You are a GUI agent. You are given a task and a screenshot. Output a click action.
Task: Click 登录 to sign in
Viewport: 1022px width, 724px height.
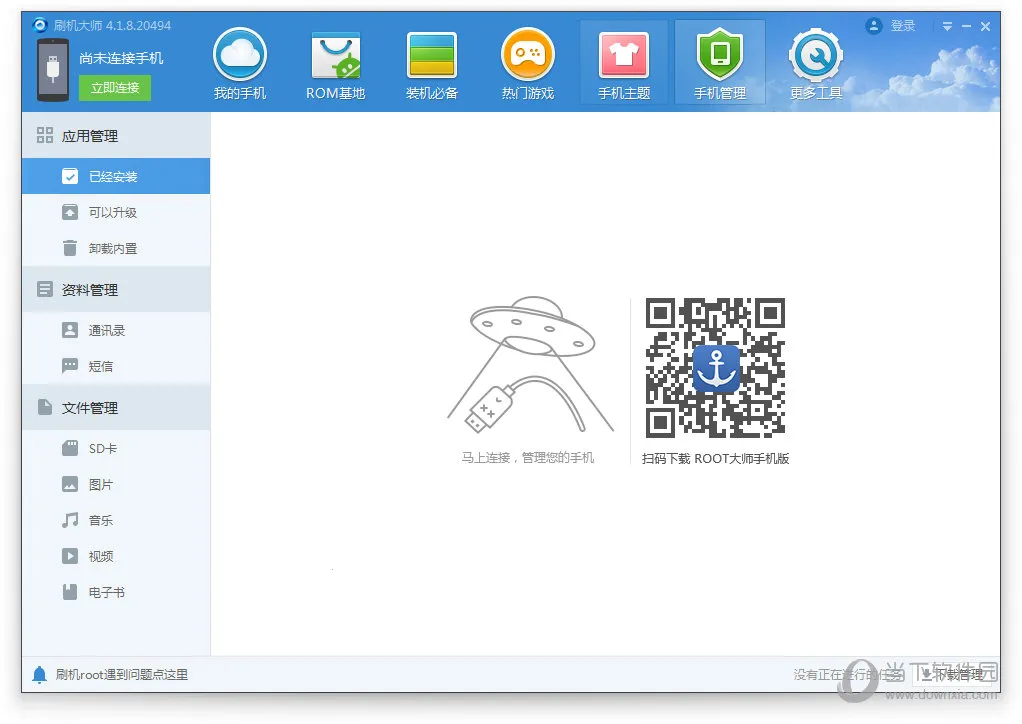pos(902,26)
